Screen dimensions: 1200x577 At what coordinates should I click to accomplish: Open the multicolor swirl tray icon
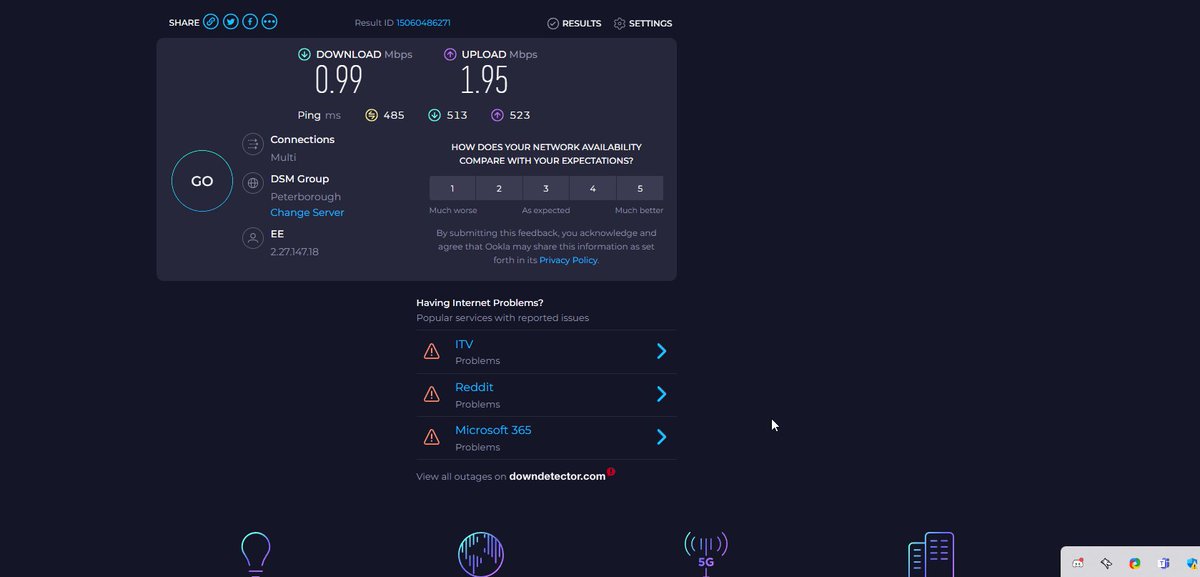1135,563
